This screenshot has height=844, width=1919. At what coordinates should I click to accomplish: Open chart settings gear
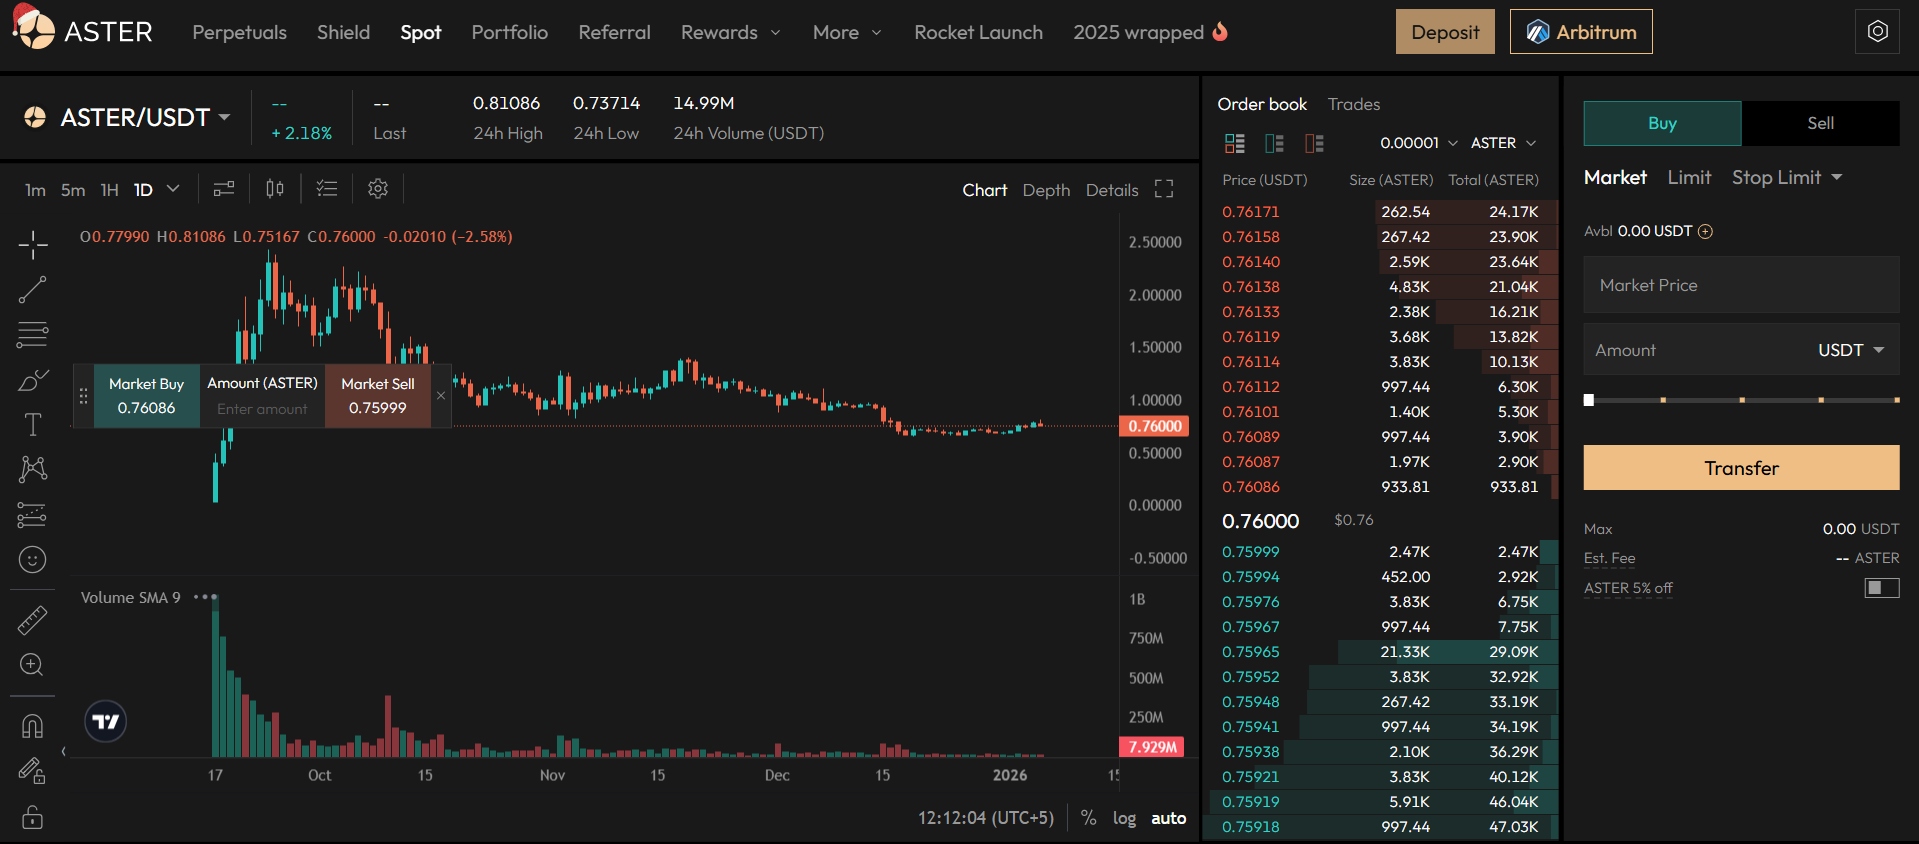pos(378,188)
